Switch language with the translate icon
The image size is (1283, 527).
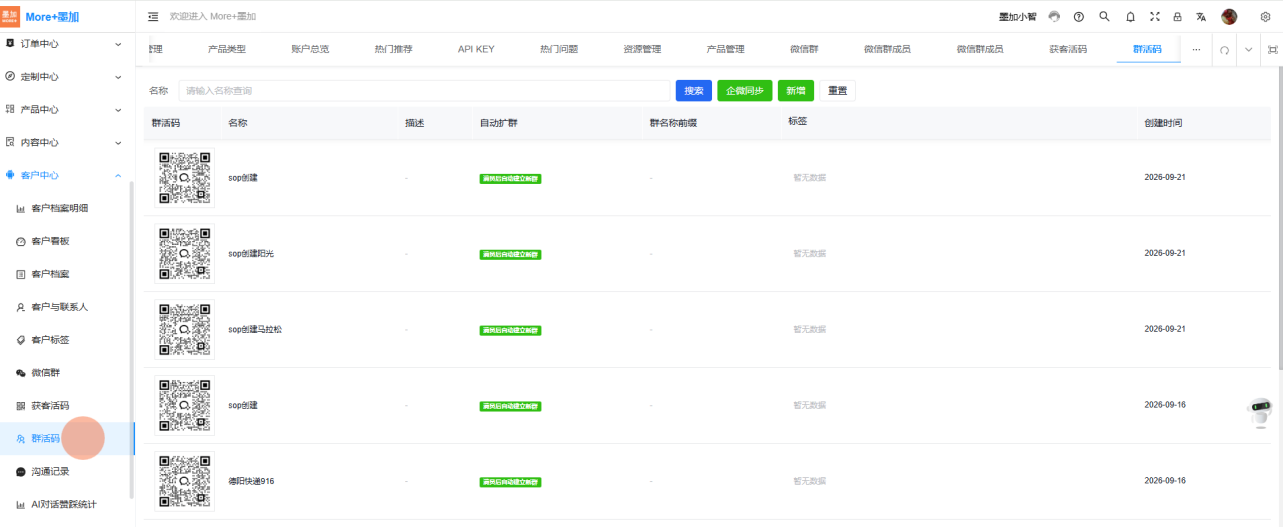pos(1201,17)
